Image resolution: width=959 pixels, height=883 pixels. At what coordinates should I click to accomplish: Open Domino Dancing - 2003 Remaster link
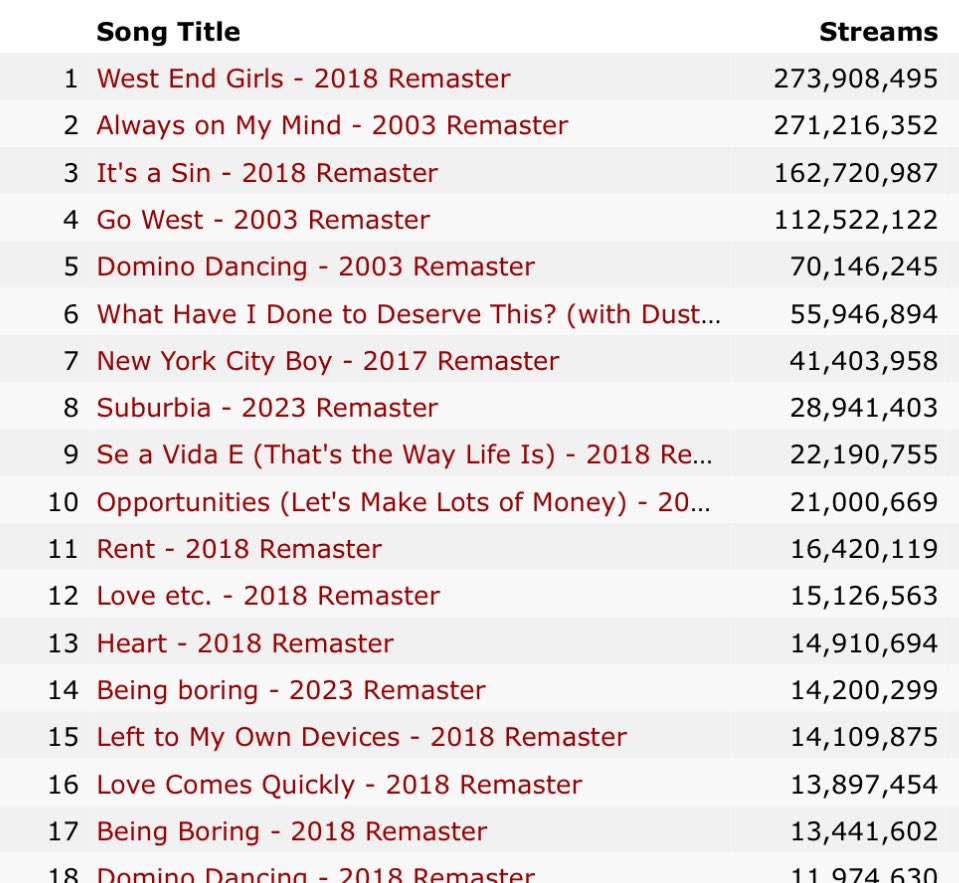[x=316, y=267]
